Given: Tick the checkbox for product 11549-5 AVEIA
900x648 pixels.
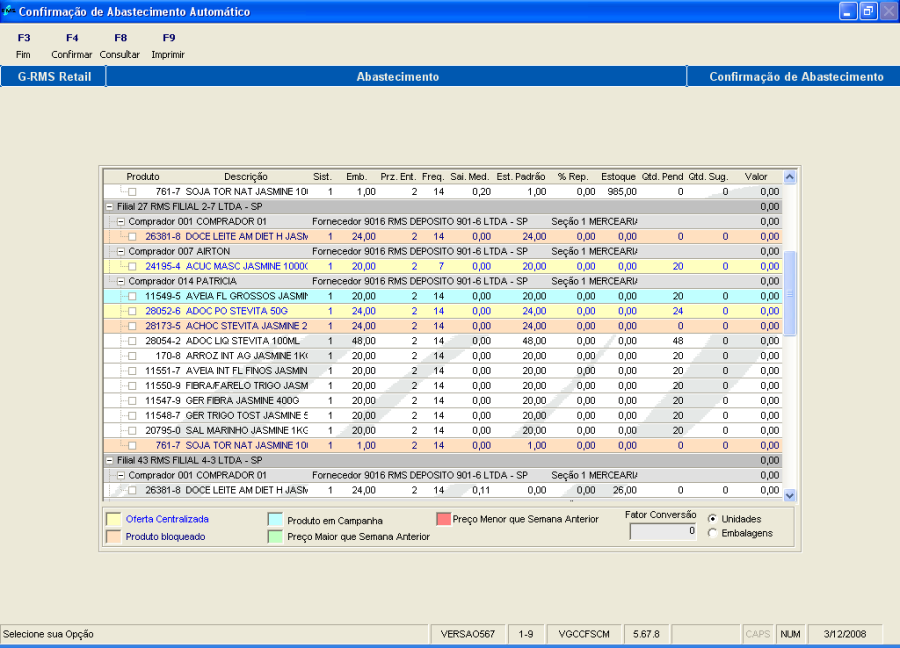Looking at the screenshot, I should pos(132,297).
